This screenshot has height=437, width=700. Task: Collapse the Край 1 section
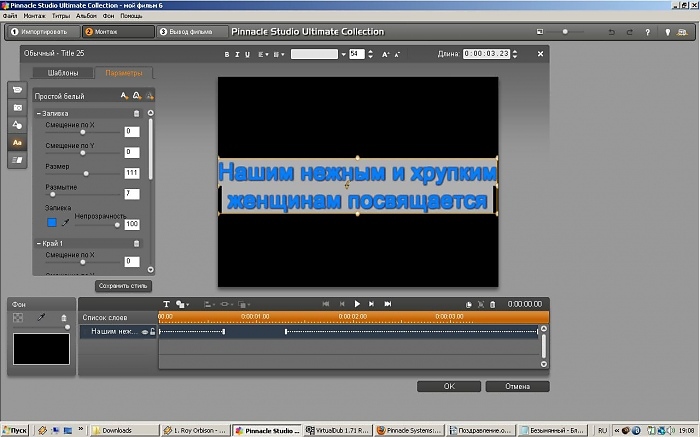tap(39, 243)
